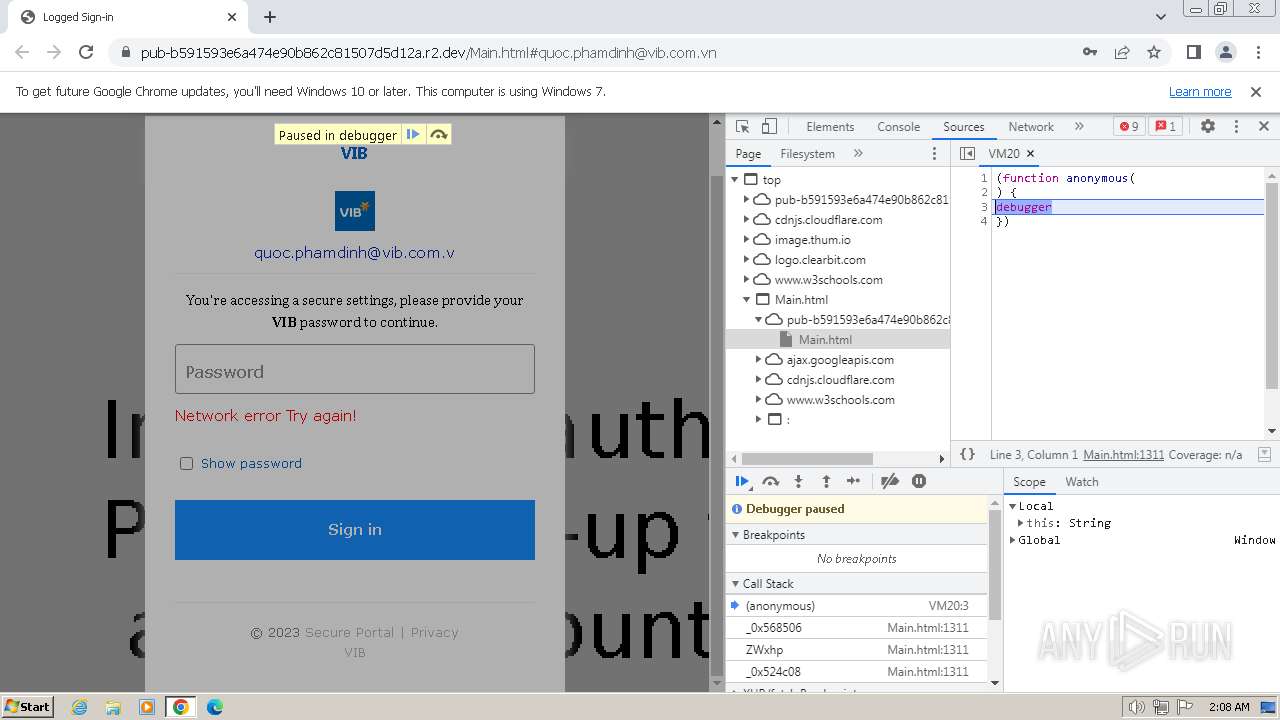Click the Inspect element picker icon
1280x720 pixels.
742,126
